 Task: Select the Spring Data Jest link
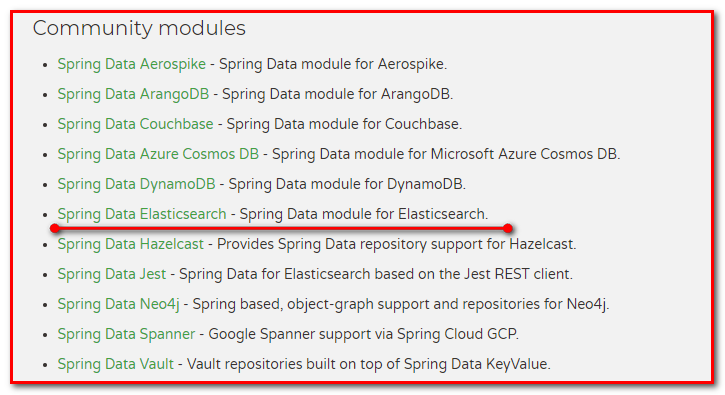point(111,274)
